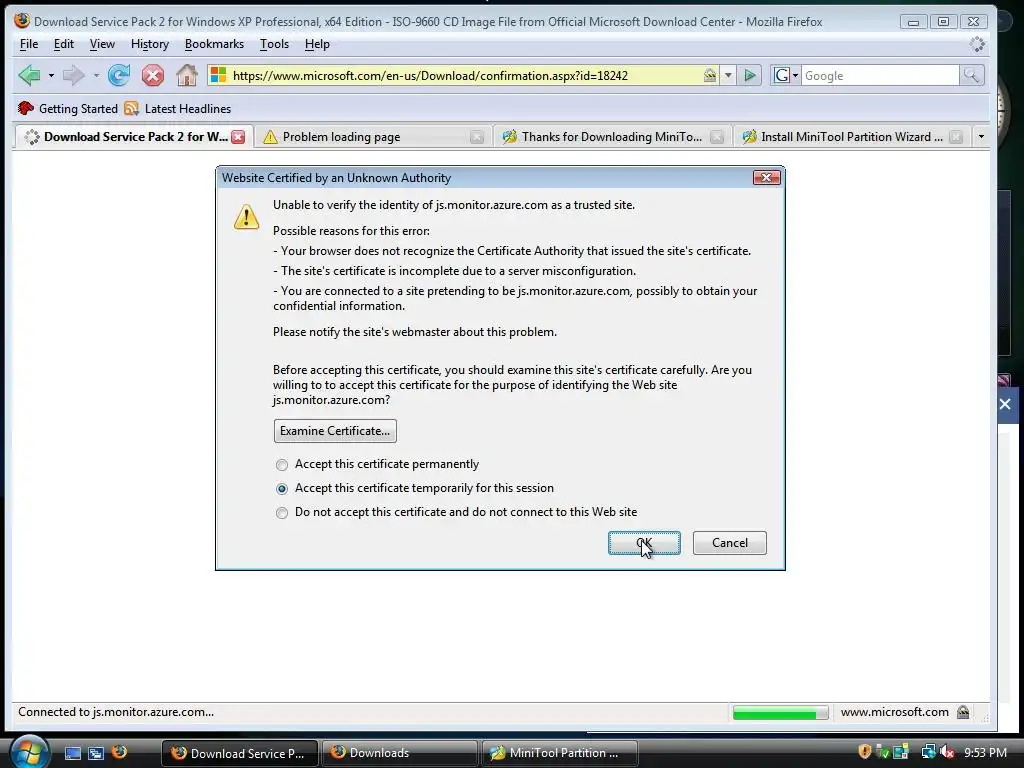Open the Downloads taskbar button
Screen dimensions: 1024x768
[x=399, y=753]
